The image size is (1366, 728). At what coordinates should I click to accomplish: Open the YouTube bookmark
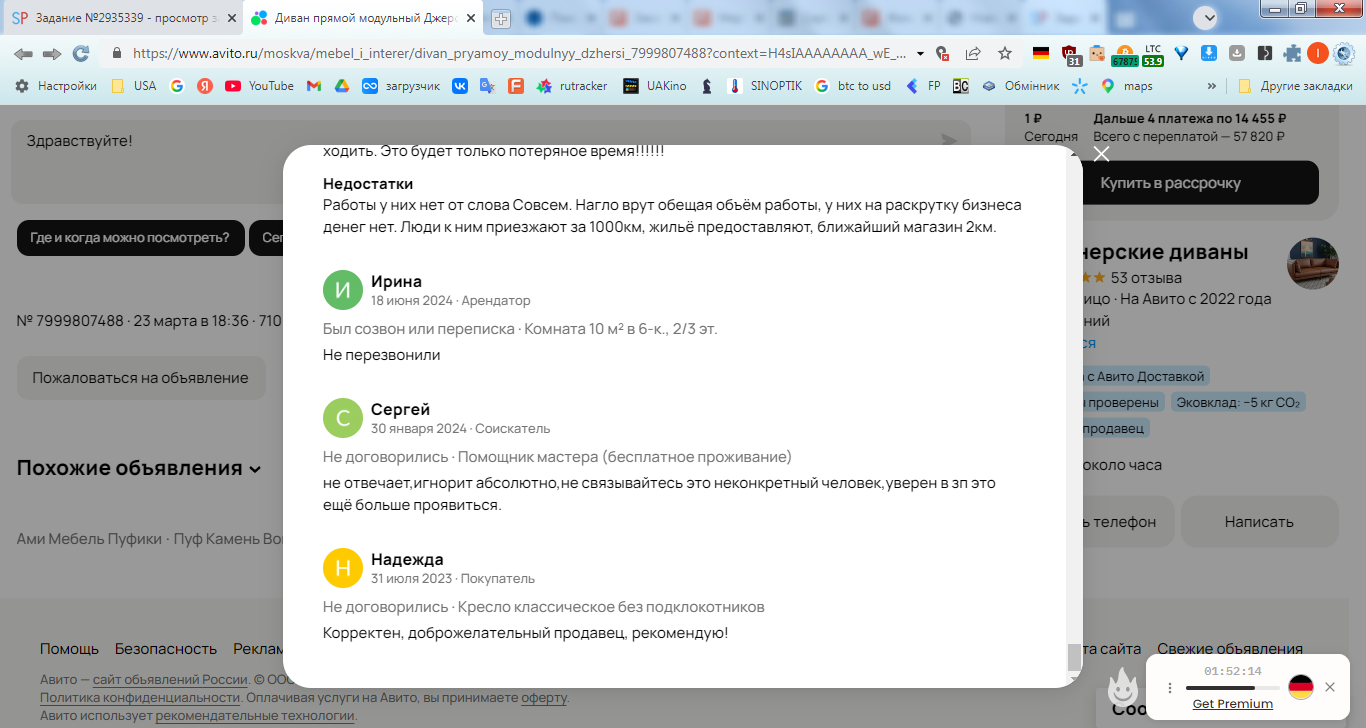click(x=259, y=86)
